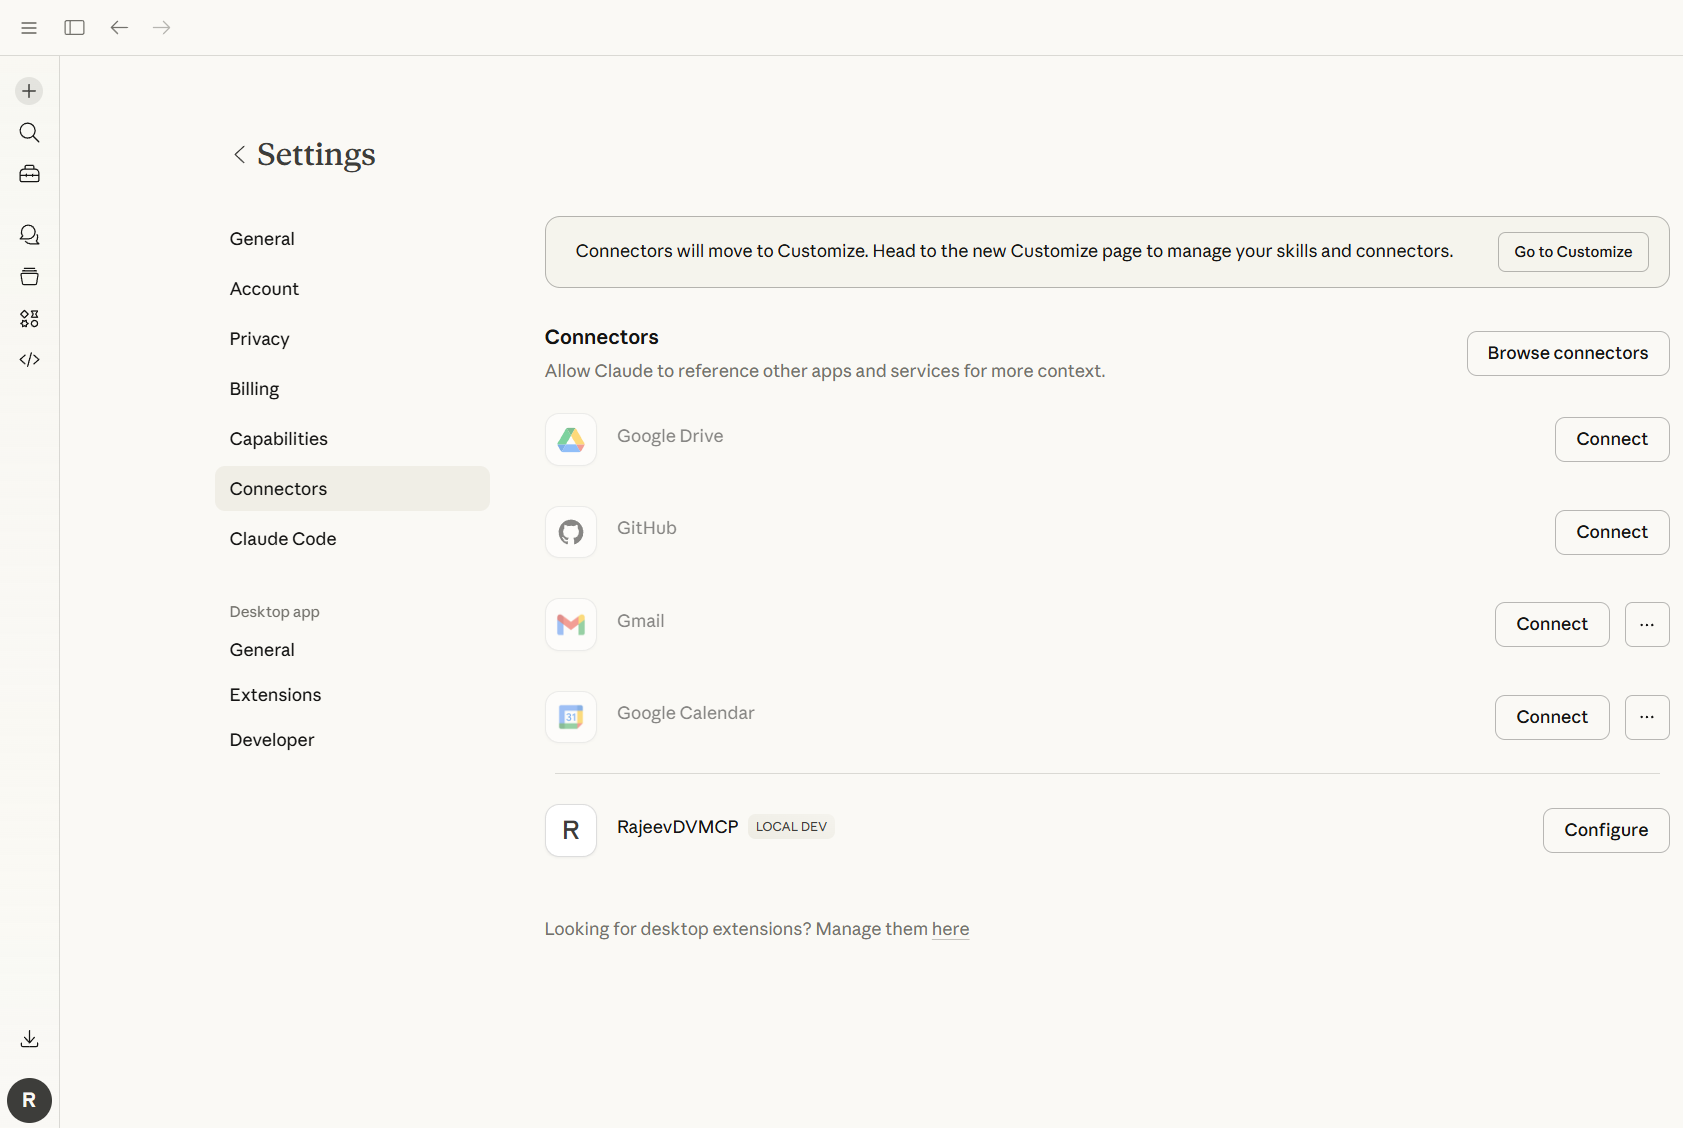Open the hamburger menu icon

(29, 27)
